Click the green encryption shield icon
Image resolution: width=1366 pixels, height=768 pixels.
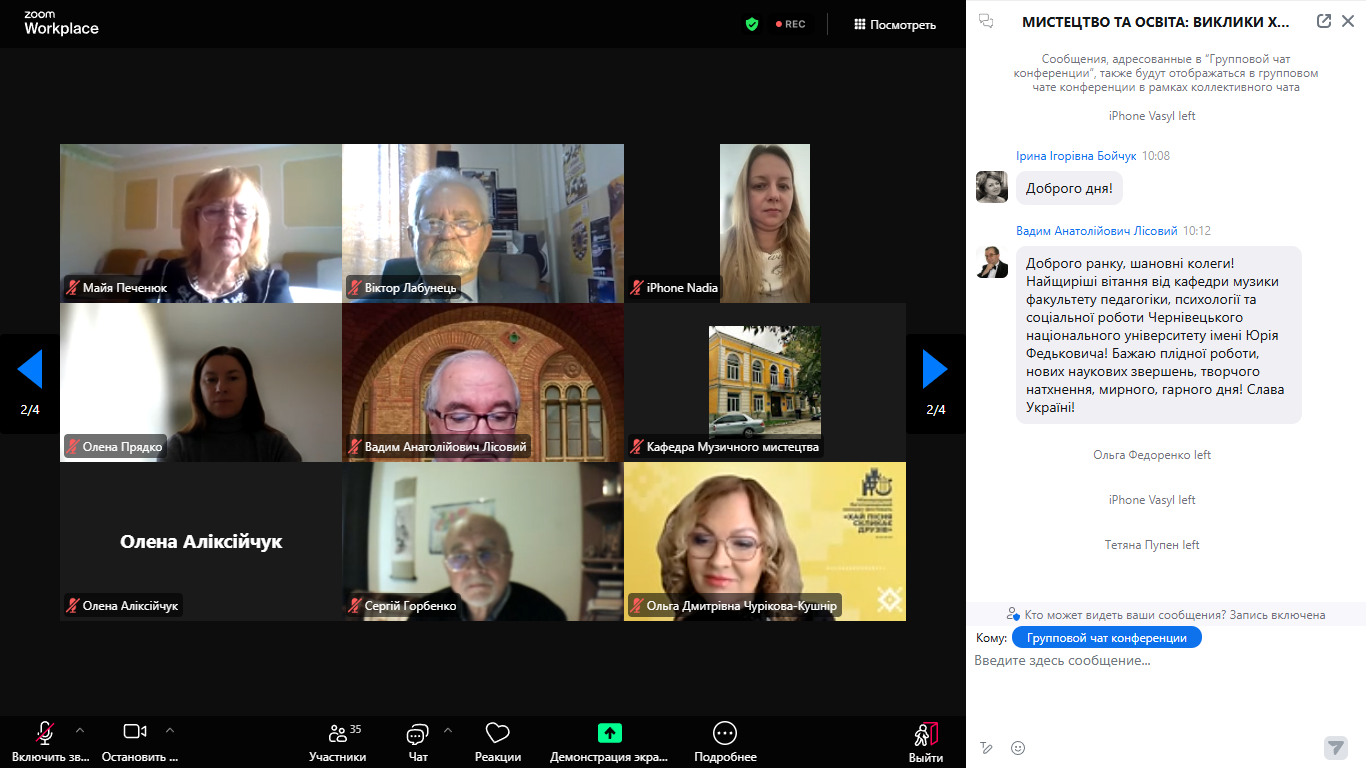point(752,24)
